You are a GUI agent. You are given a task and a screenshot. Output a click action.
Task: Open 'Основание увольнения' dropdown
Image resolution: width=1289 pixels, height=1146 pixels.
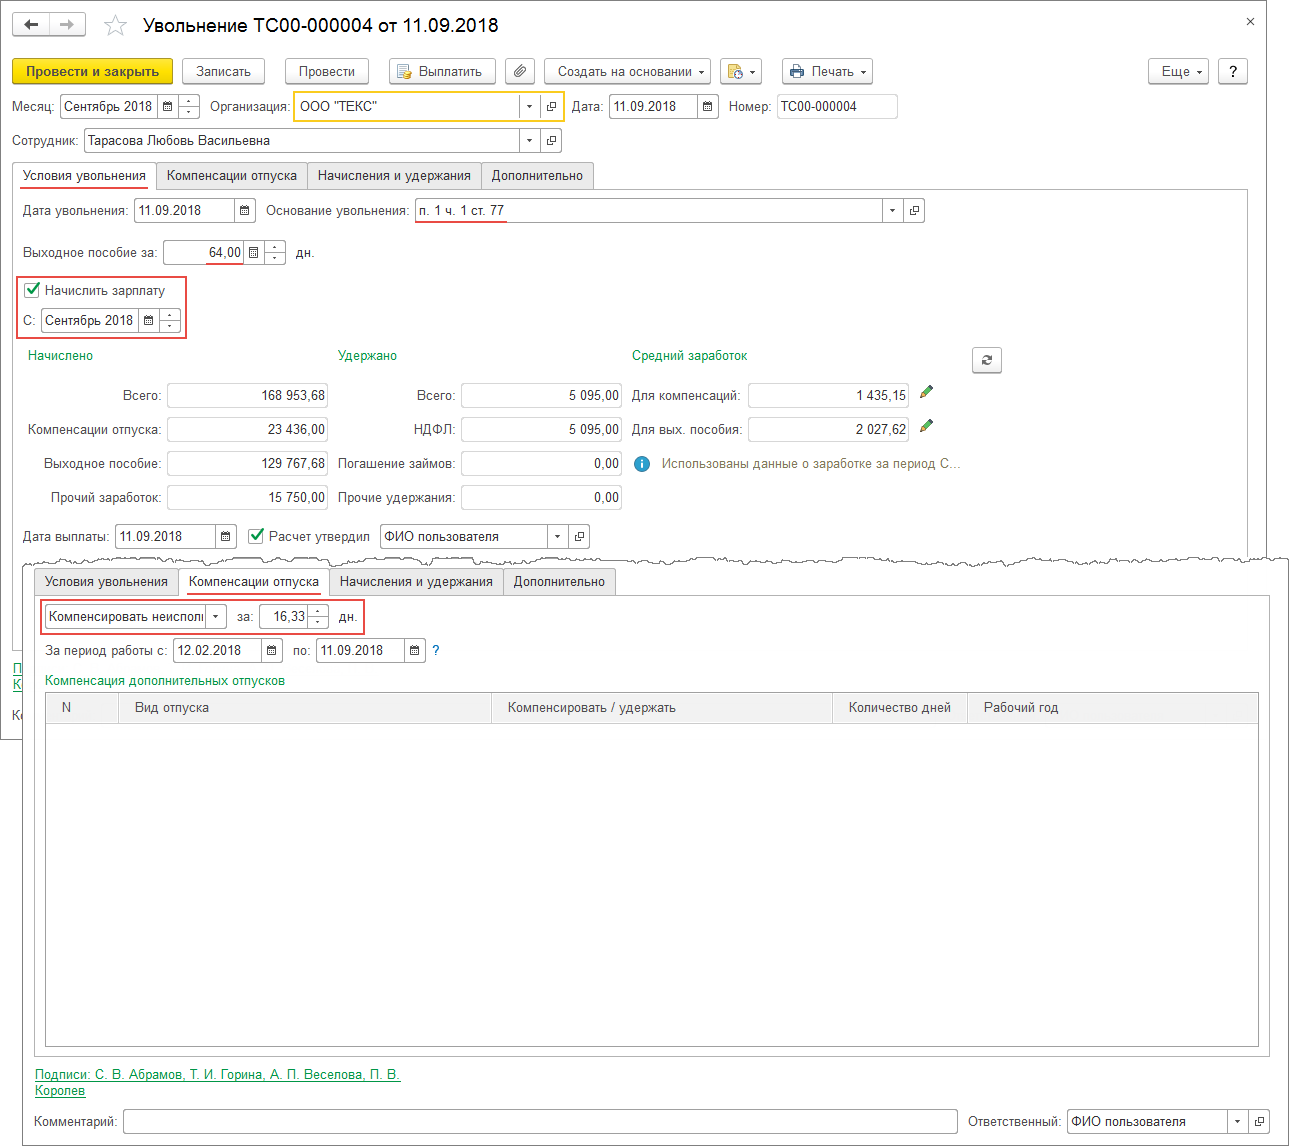point(891,211)
